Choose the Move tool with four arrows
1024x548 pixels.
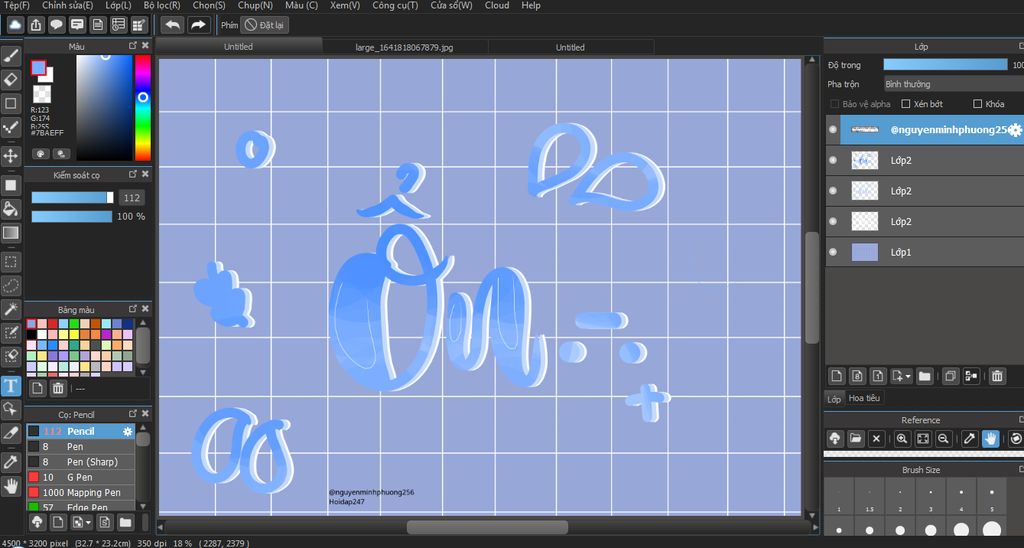(10, 155)
